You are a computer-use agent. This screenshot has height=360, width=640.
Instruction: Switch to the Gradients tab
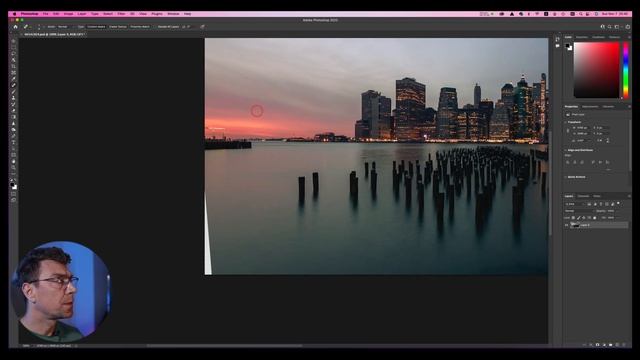599,37
